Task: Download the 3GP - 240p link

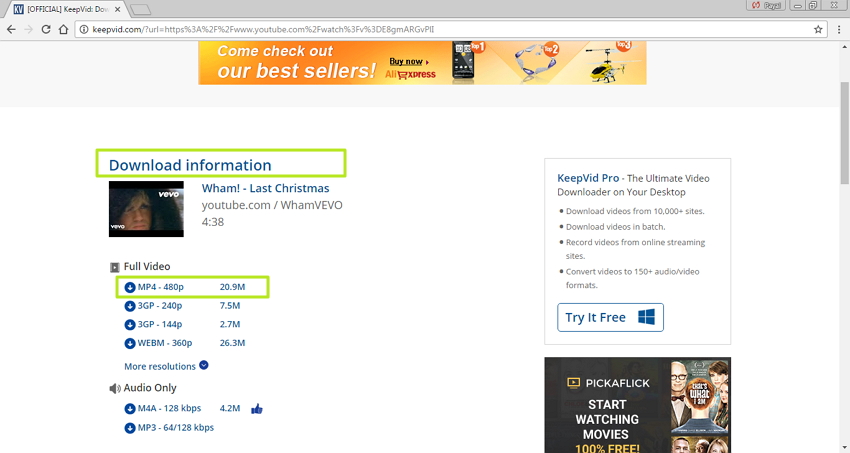Action: pos(160,306)
